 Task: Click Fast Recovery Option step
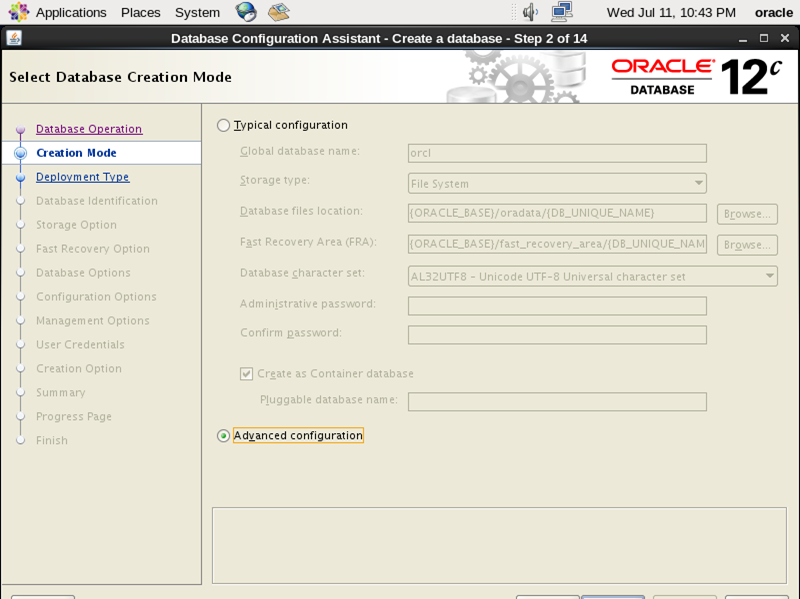[92, 248]
